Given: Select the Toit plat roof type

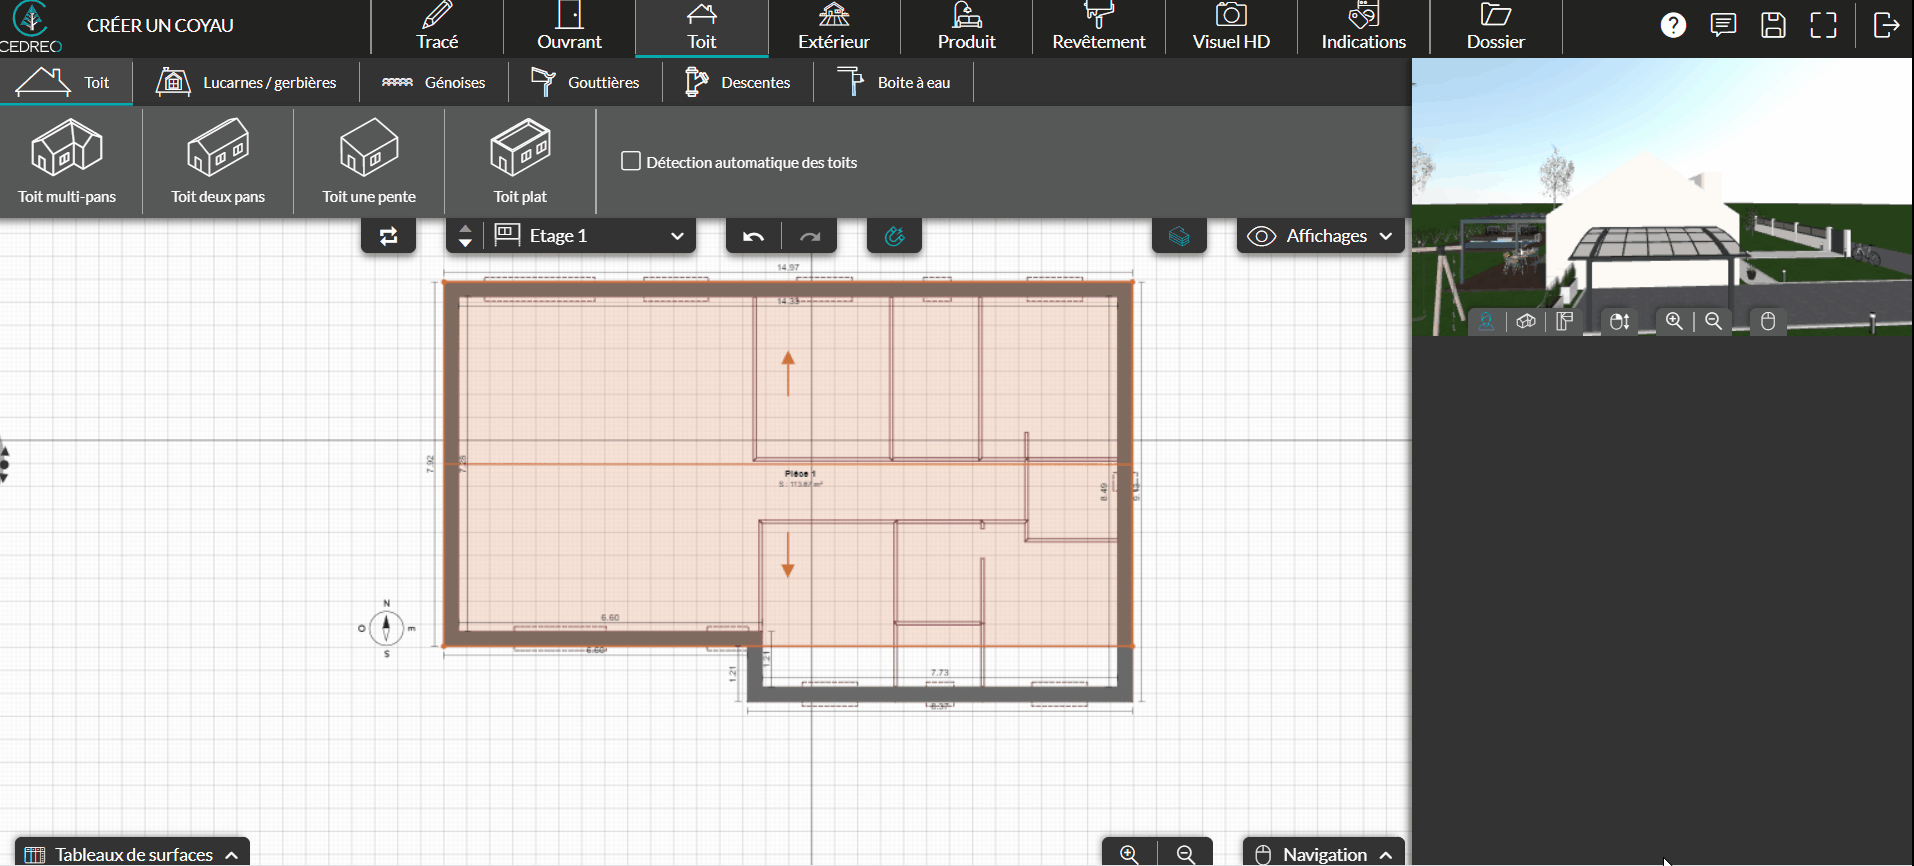Looking at the screenshot, I should coord(520,161).
